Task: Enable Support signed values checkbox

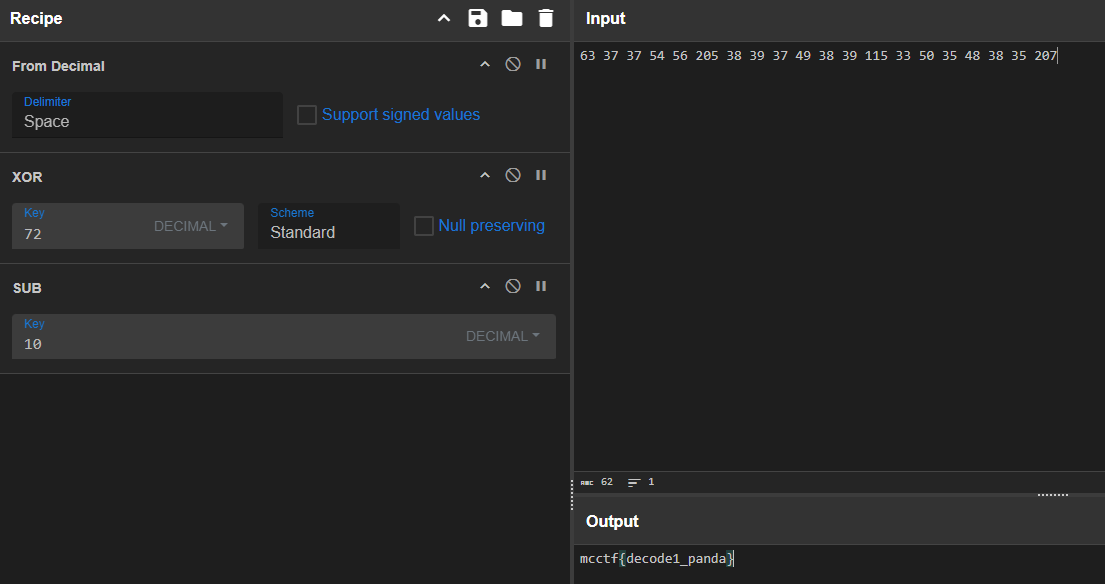Action: click(307, 115)
